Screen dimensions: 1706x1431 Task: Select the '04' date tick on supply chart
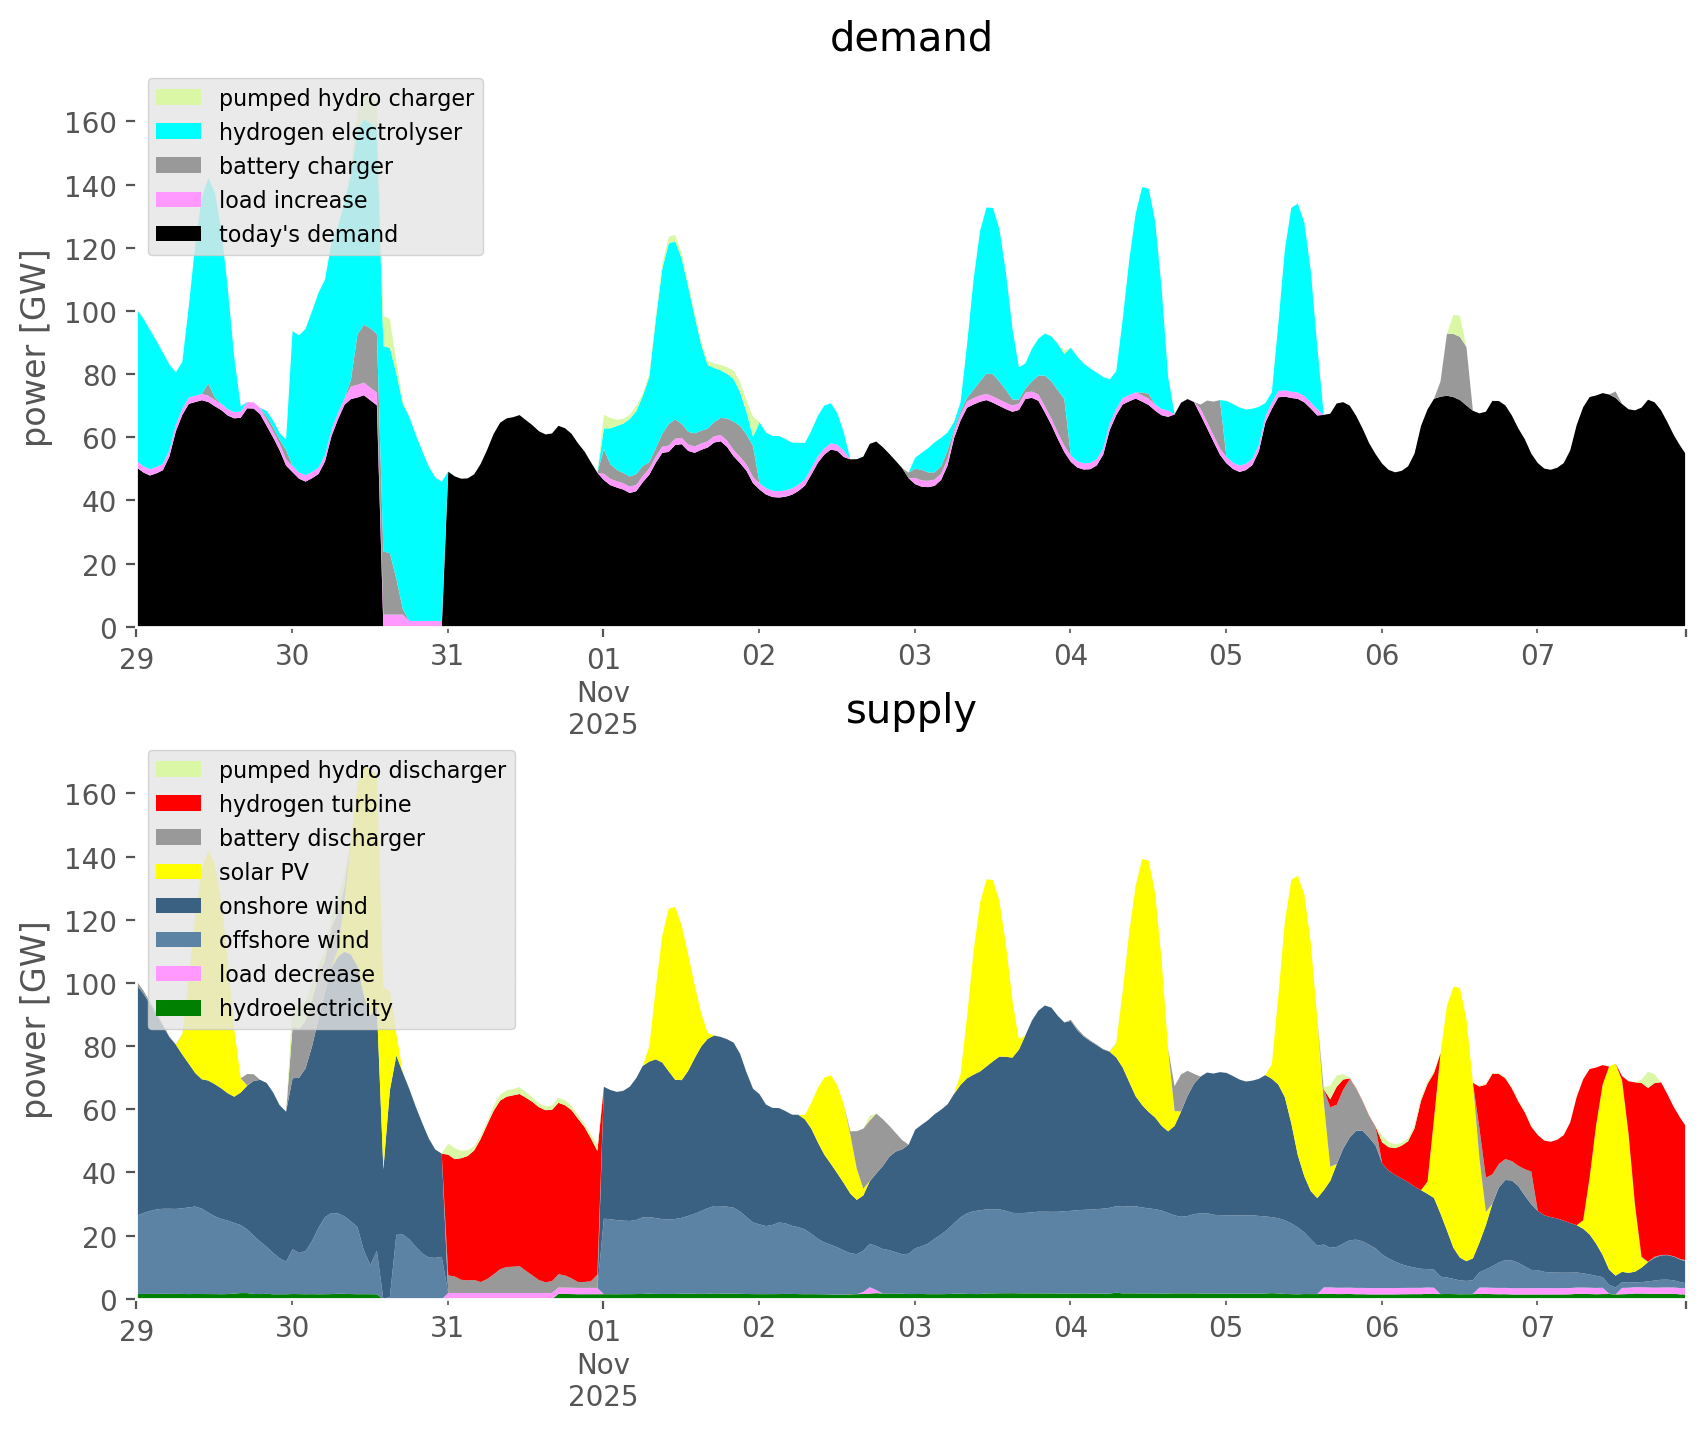[1070, 1329]
